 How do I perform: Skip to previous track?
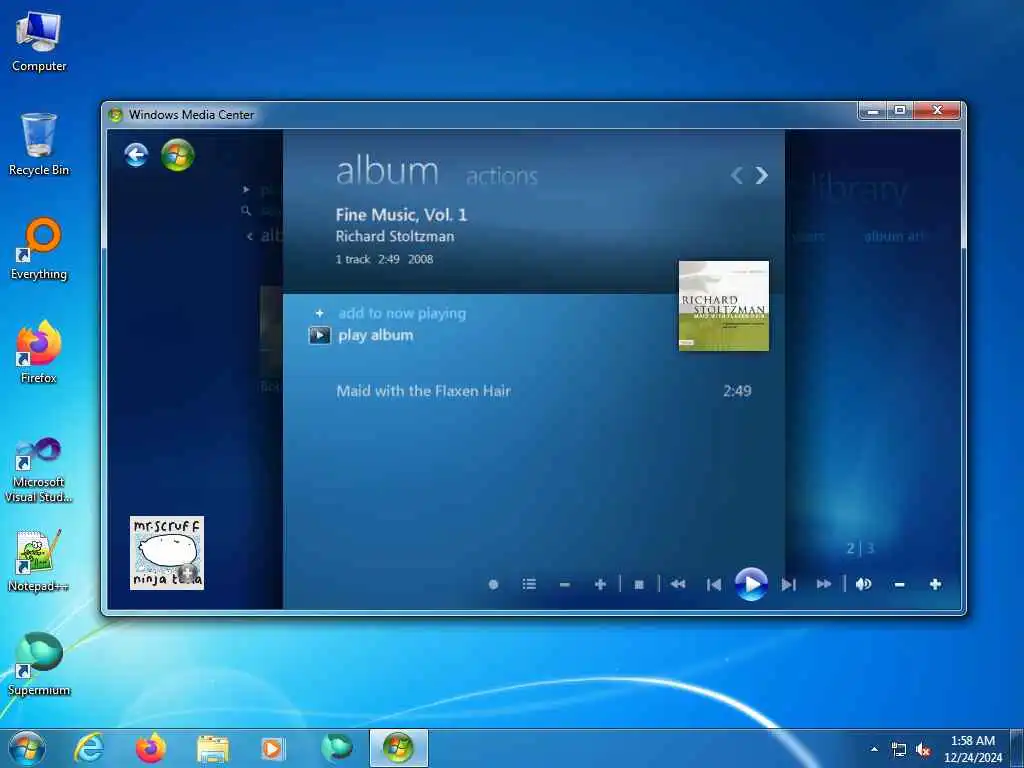click(x=714, y=584)
